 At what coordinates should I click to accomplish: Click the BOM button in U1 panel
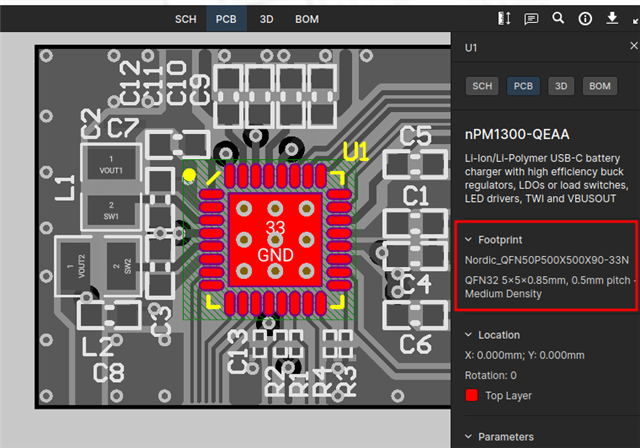click(x=600, y=86)
